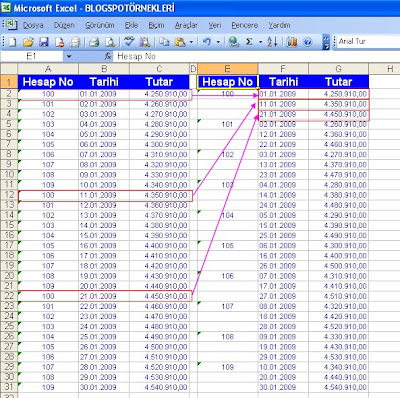Open Print Preview from the toolbar
The height and width of the screenshot is (398, 400).
[x=110, y=42]
